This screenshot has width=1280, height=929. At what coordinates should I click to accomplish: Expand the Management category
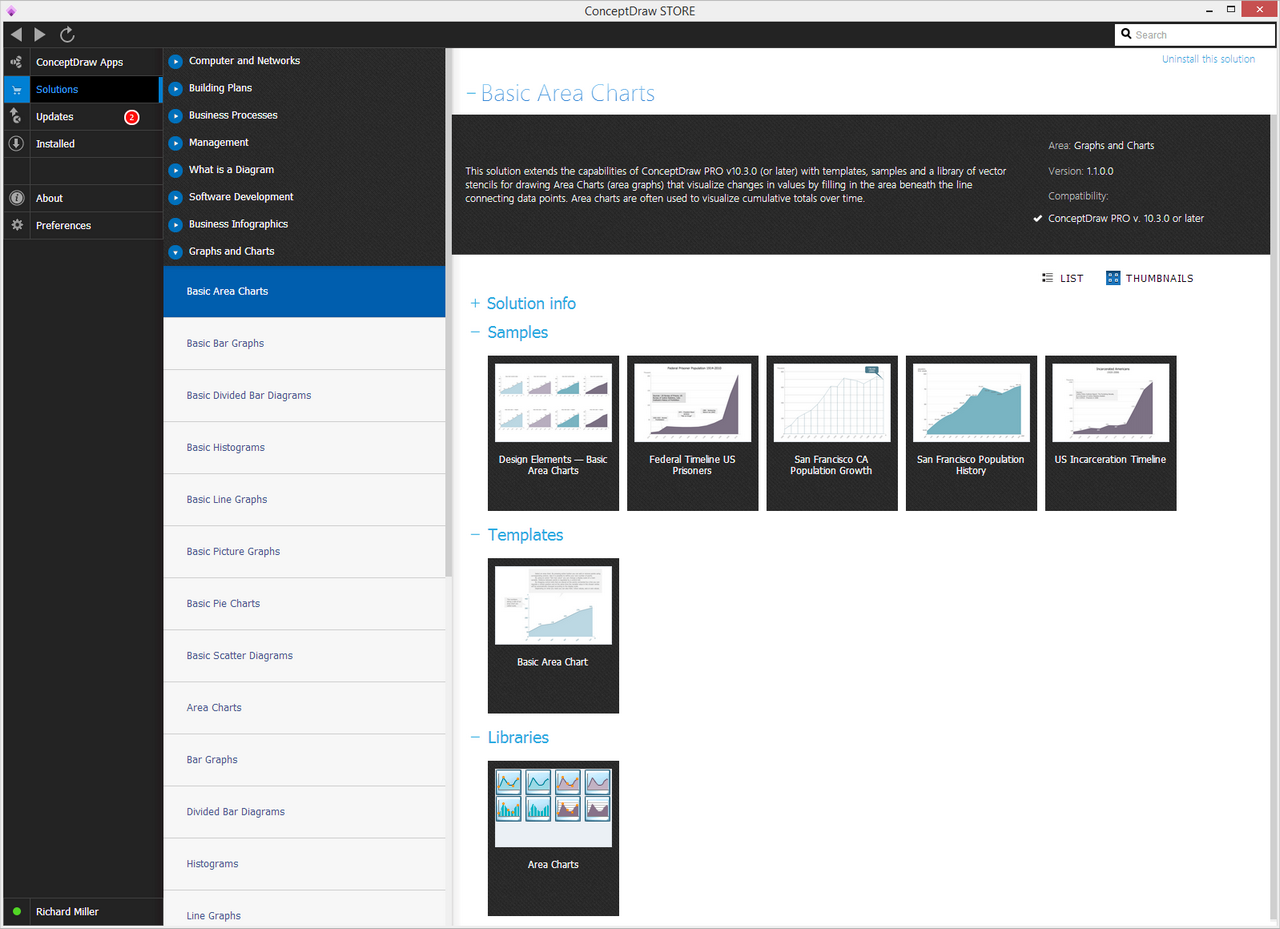pos(176,143)
